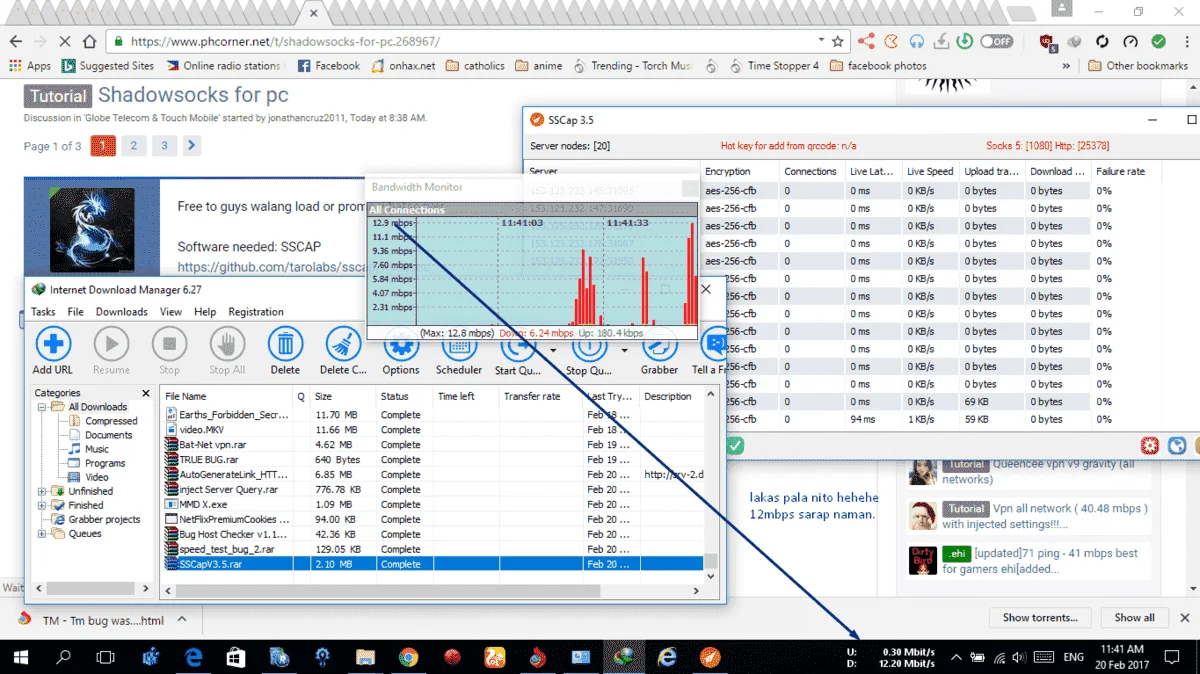This screenshot has width=1200, height=674.
Task: Open the anime bookmark folder
Action: pyautogui.click(x=539, y=66)
